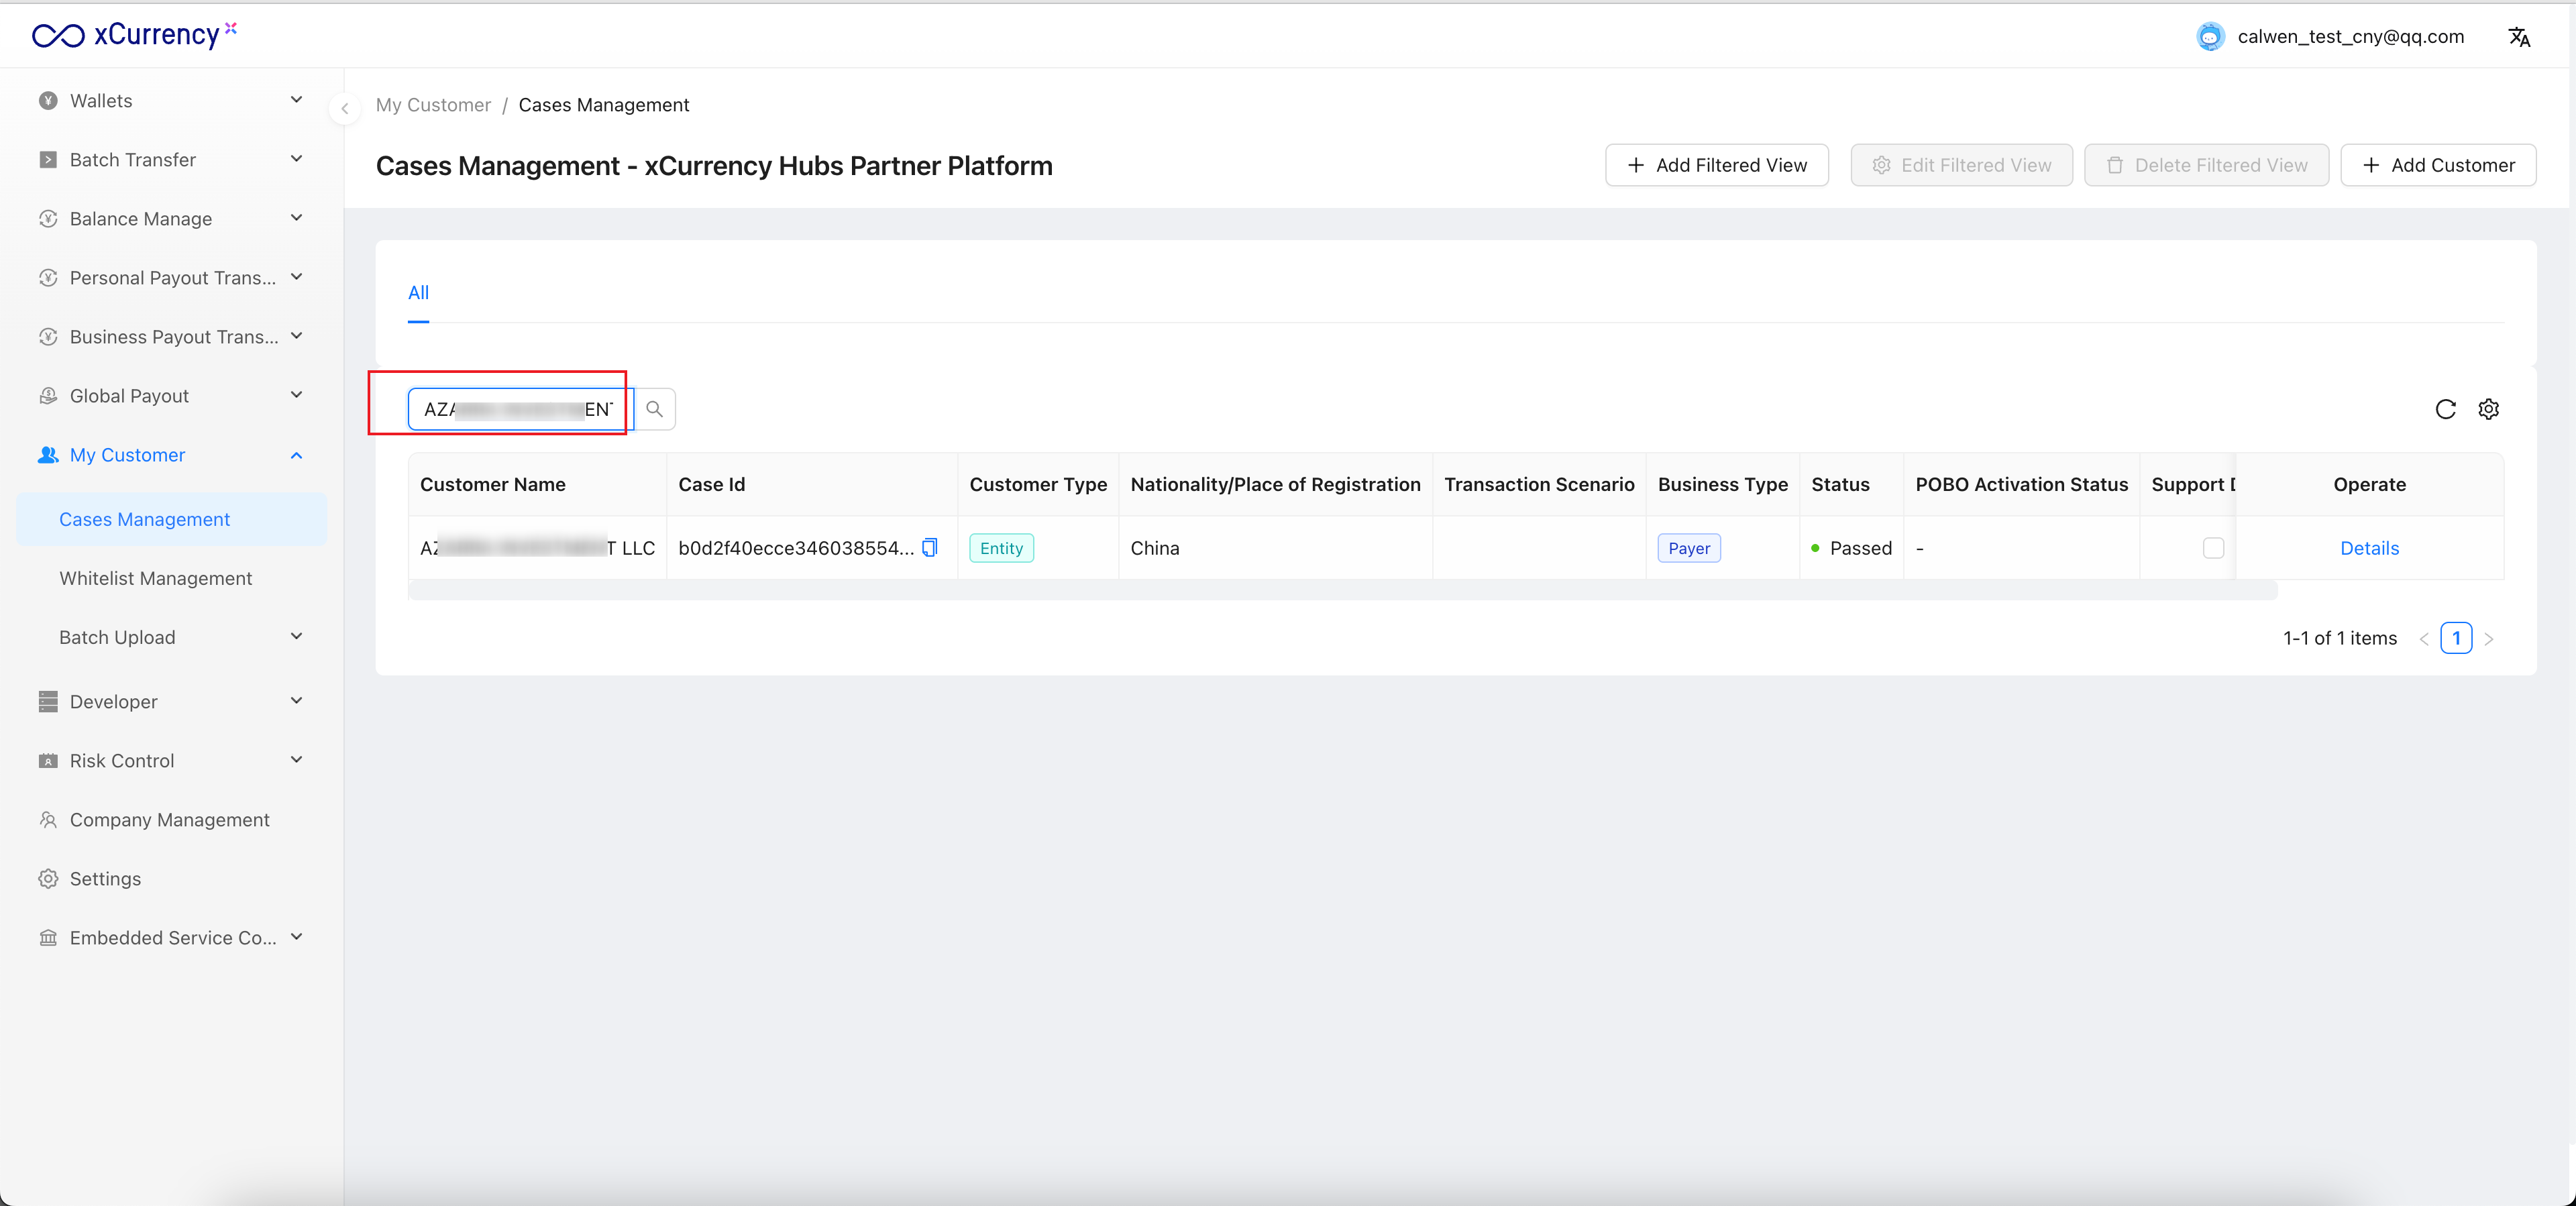The image size is (2576, 1206).
Task: Click the search magnifier icon
Action: coord(654,409)
